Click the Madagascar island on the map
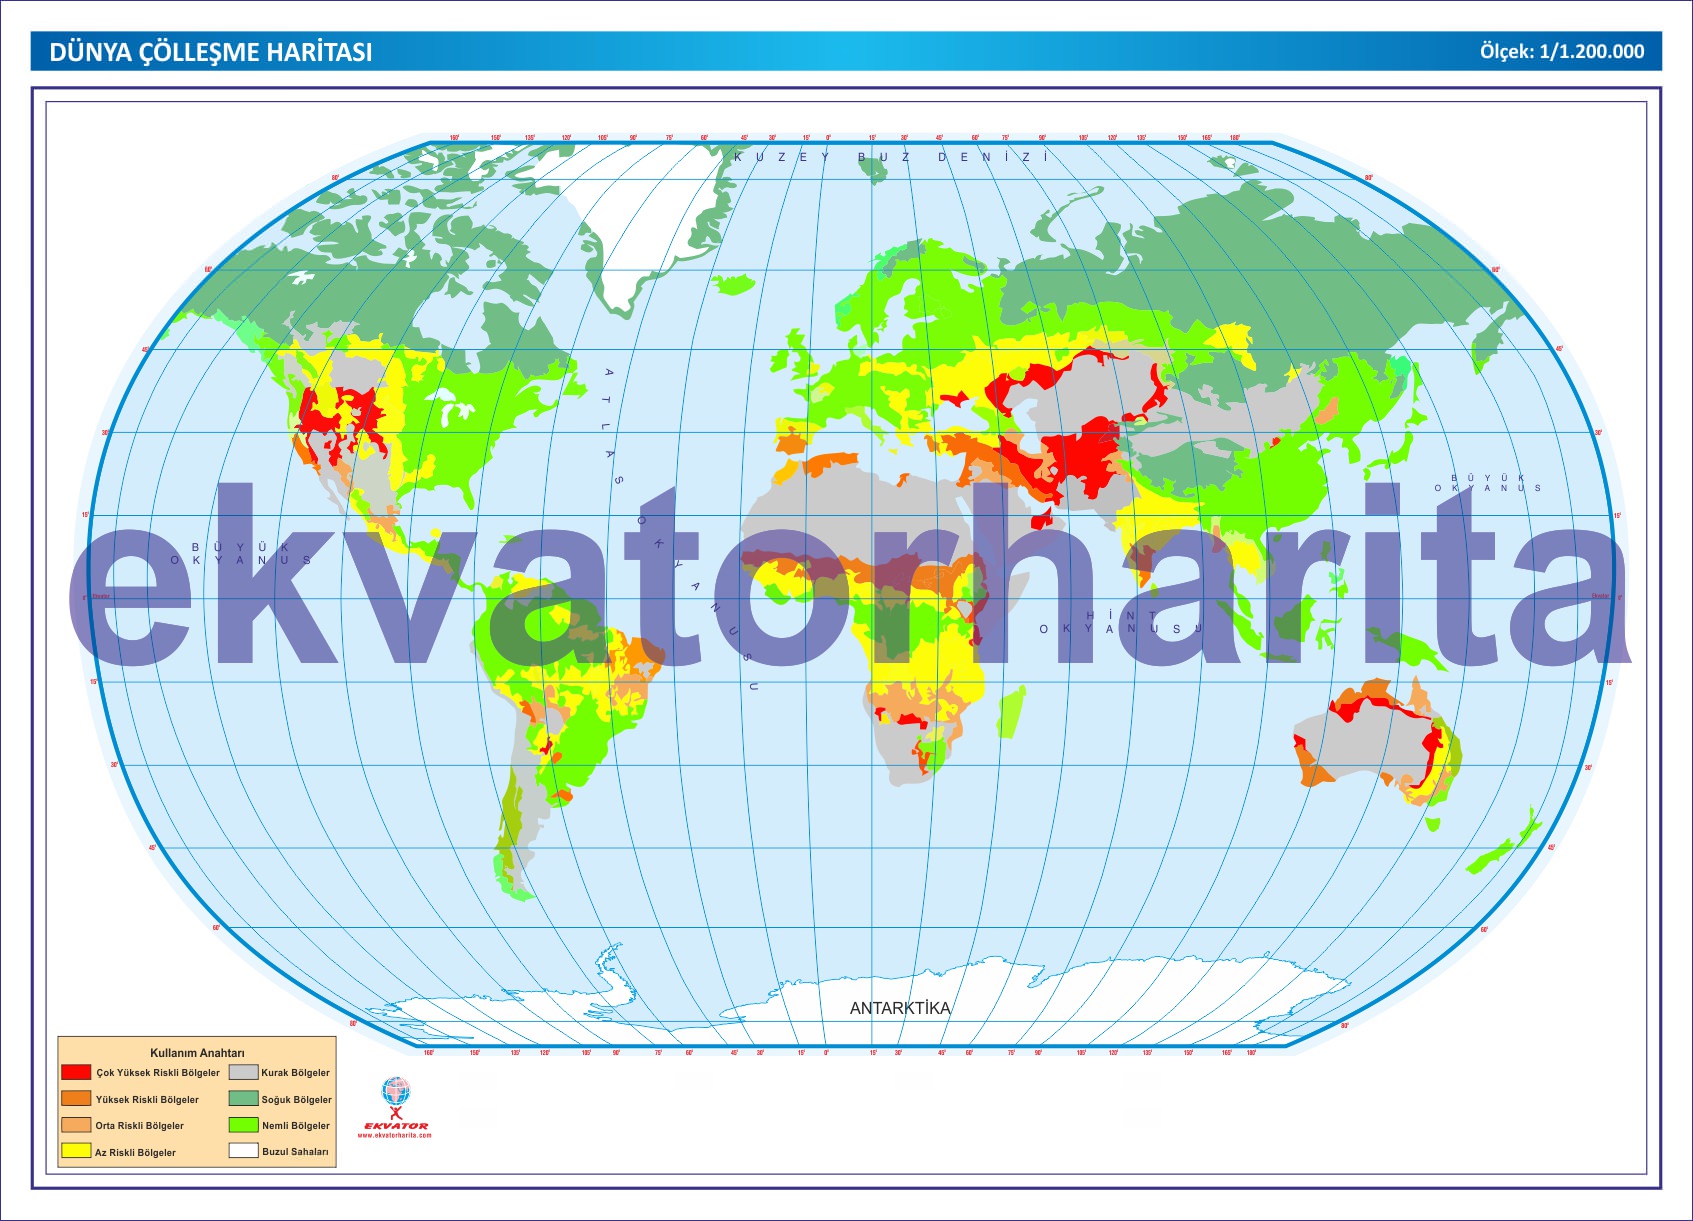1693x1221 pixels. 1011,711
